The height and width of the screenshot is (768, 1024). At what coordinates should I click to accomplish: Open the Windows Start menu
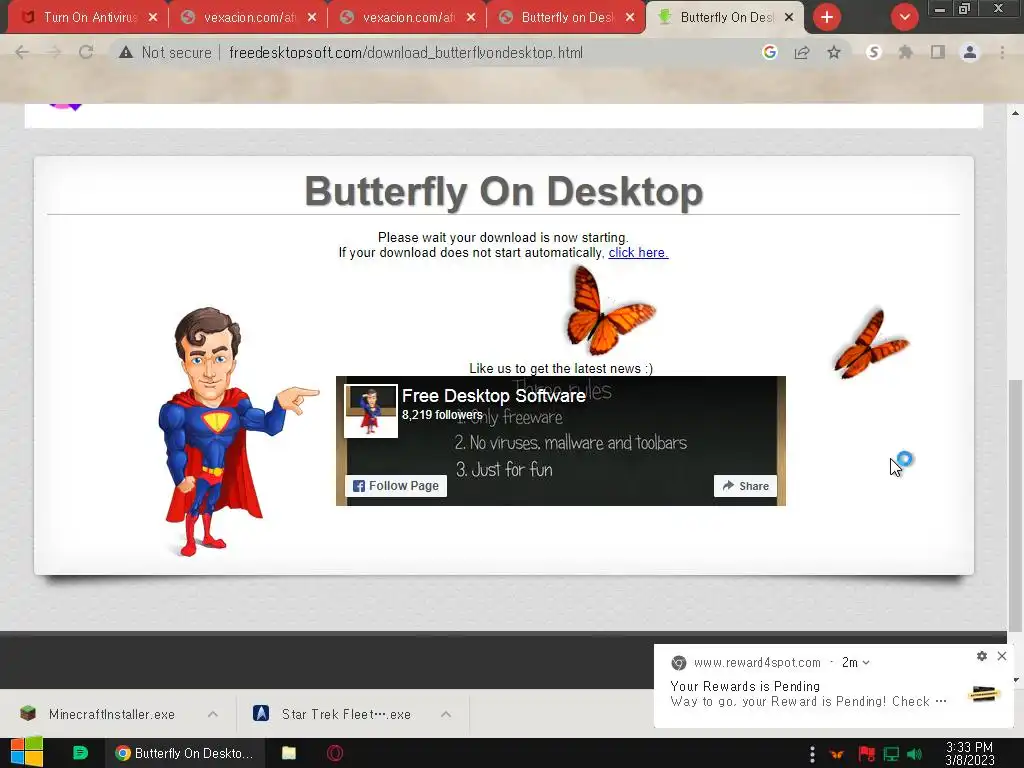coord(27,753)
